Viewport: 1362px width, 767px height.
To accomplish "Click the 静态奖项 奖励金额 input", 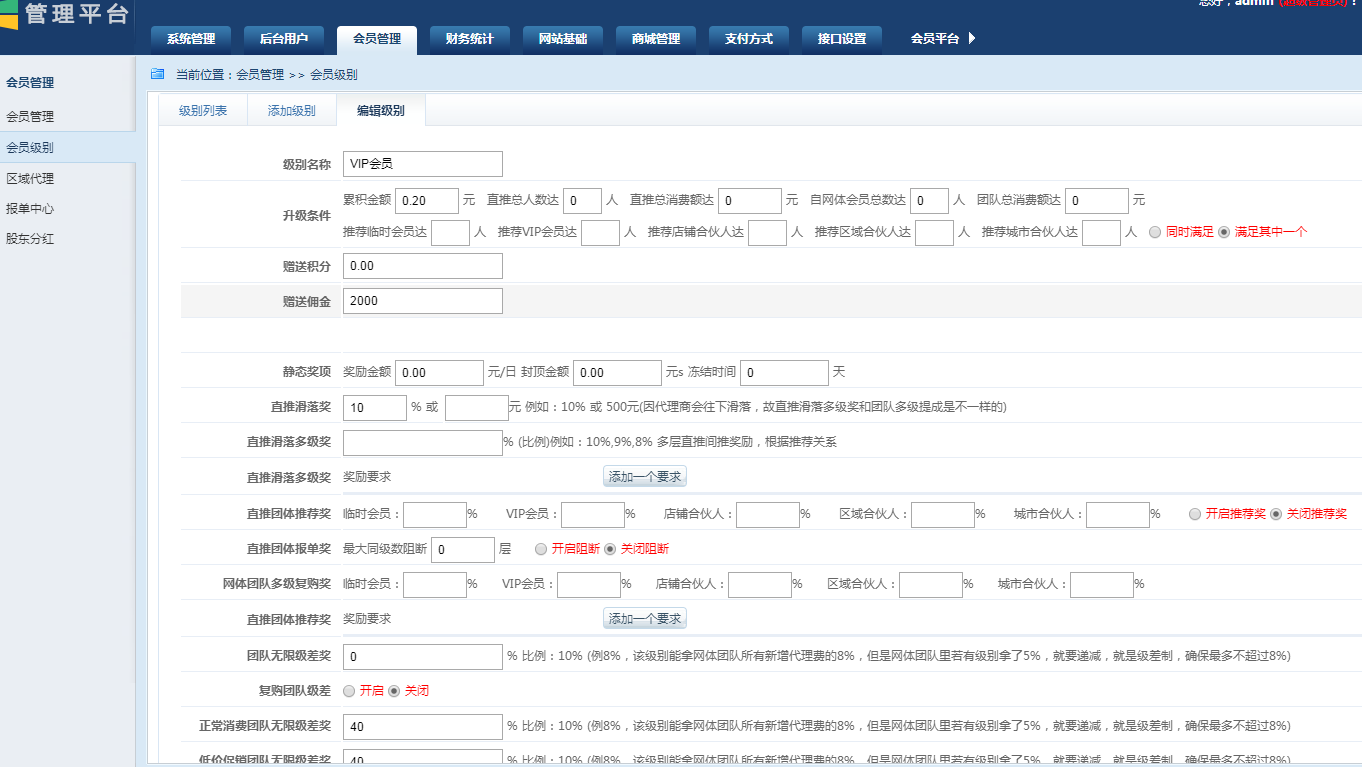I will (440, 372).
